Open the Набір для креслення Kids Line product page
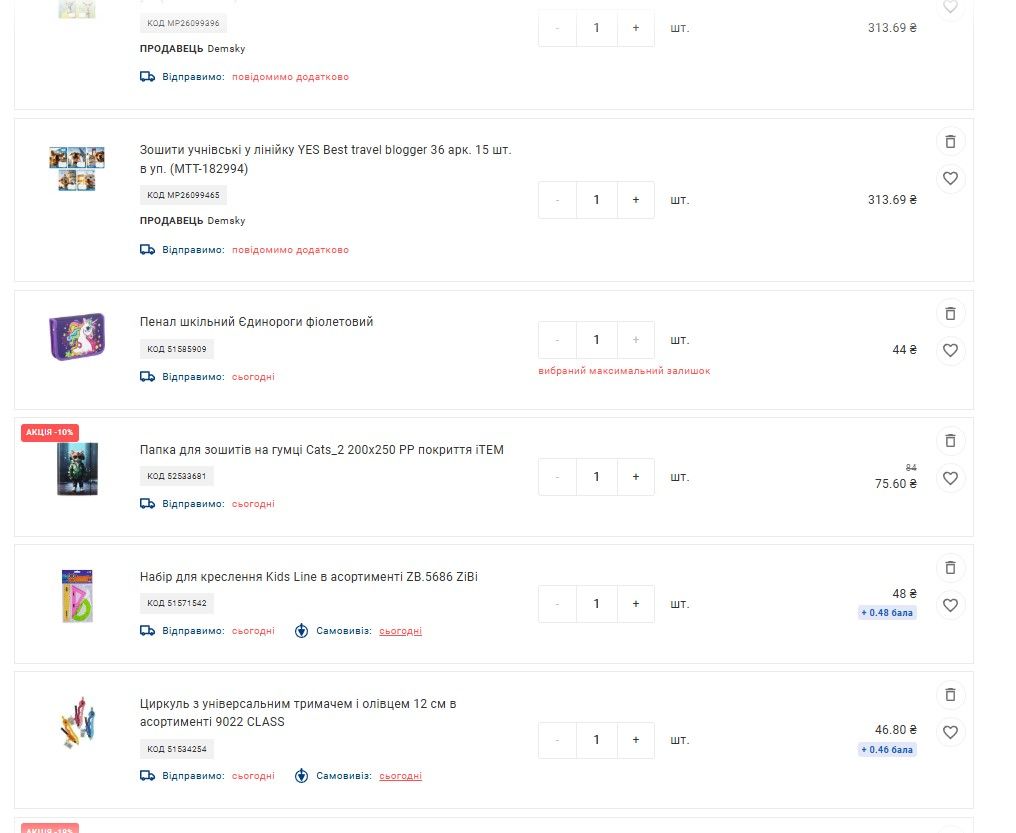Viewport: 1016px width, 833px height. click(x=308, y=576)
